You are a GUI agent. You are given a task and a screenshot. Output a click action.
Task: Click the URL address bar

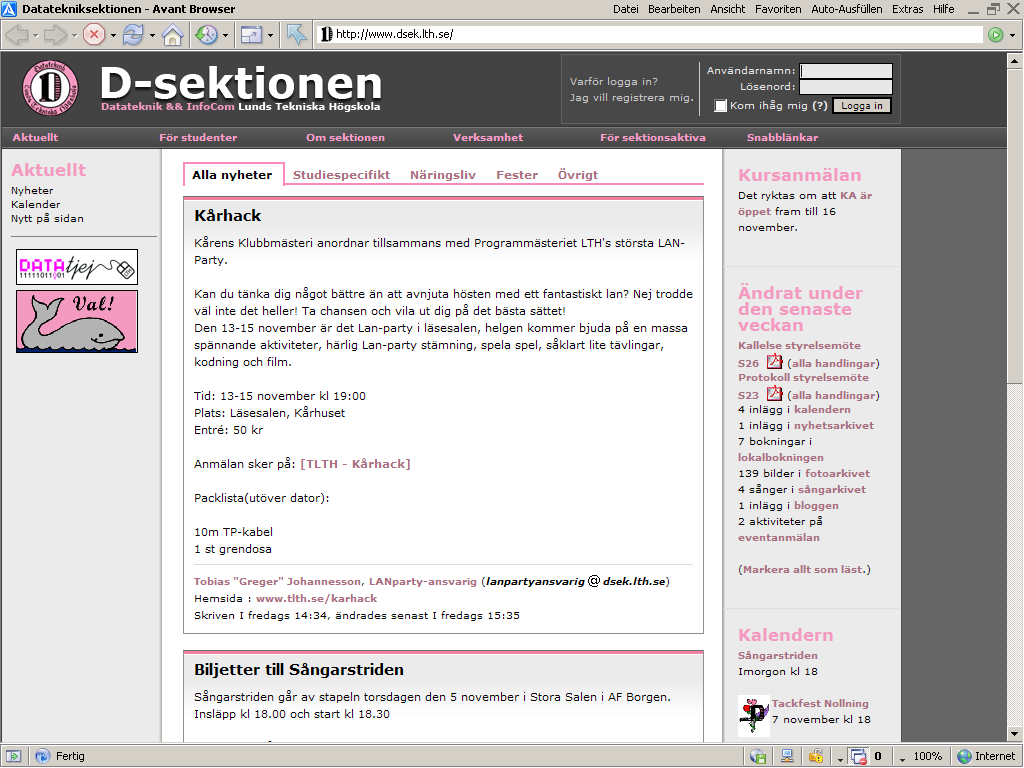pos(650,34)
